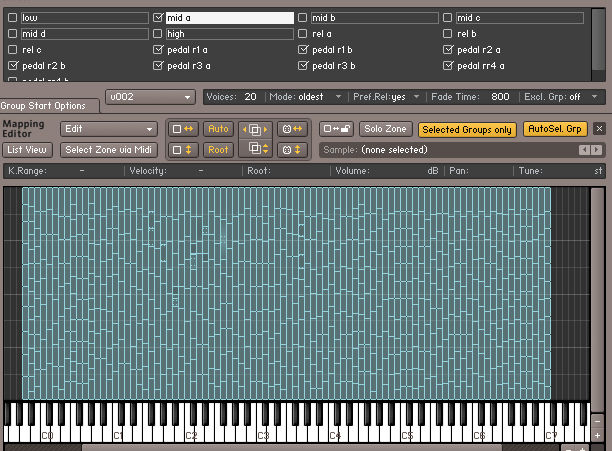The width and height of the screenshot is (612, 451).
Task: Check the 'rel a' group checkbox
Action: [x=302, y=34]
